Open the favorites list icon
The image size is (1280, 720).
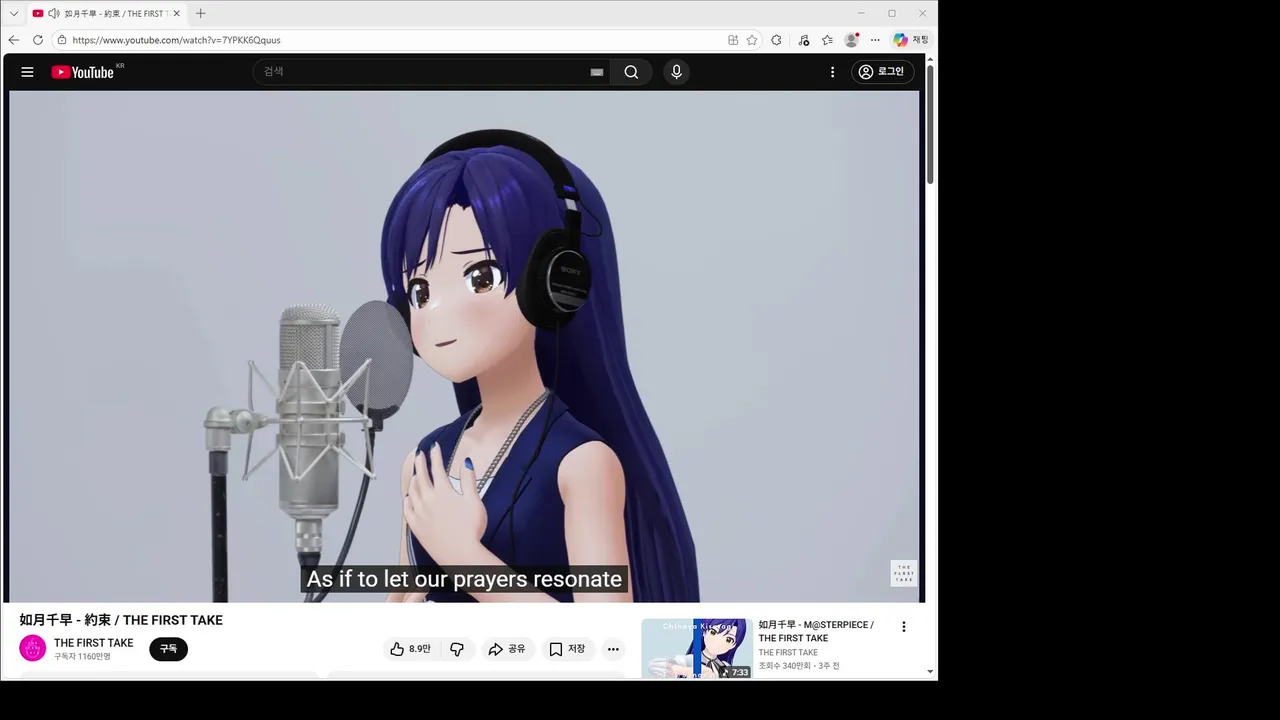pos(827,40)
